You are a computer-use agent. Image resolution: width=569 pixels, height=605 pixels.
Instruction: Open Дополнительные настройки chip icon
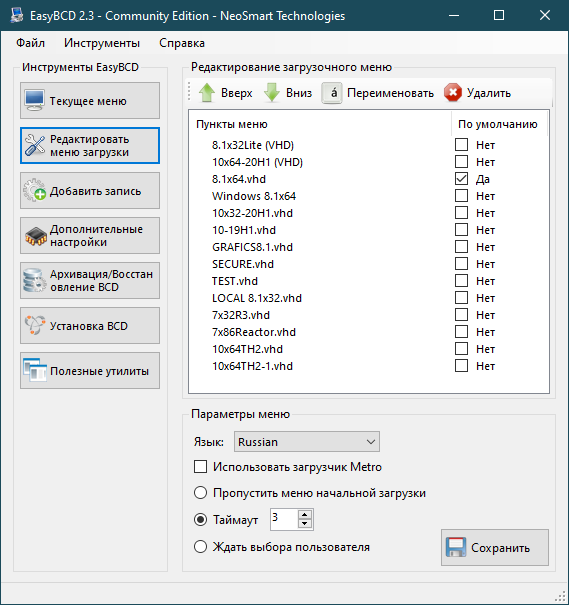pos(35,236)
